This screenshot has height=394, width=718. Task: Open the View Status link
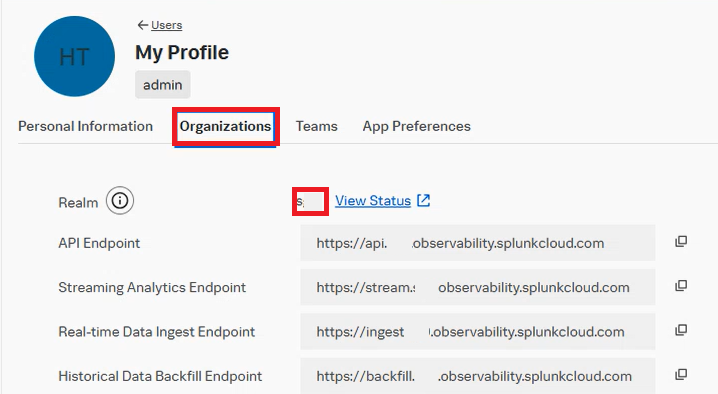373,201
